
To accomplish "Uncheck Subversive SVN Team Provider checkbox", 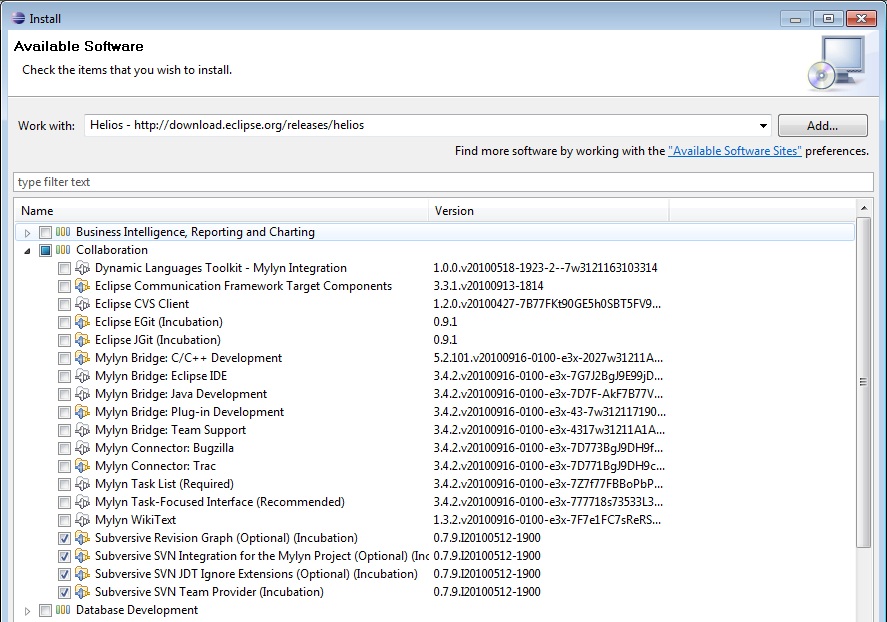I will pyautogui.click(x=64, y=593).
